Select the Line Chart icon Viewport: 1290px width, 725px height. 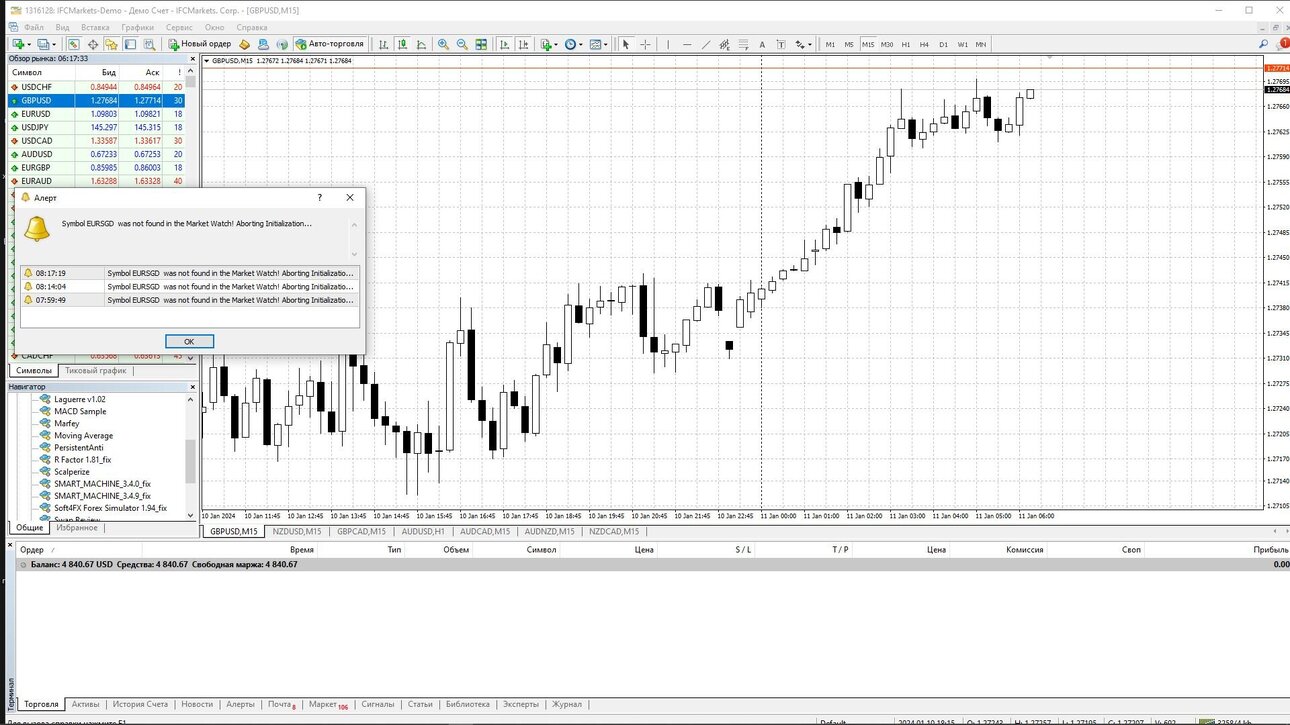[x=421, y=44]
